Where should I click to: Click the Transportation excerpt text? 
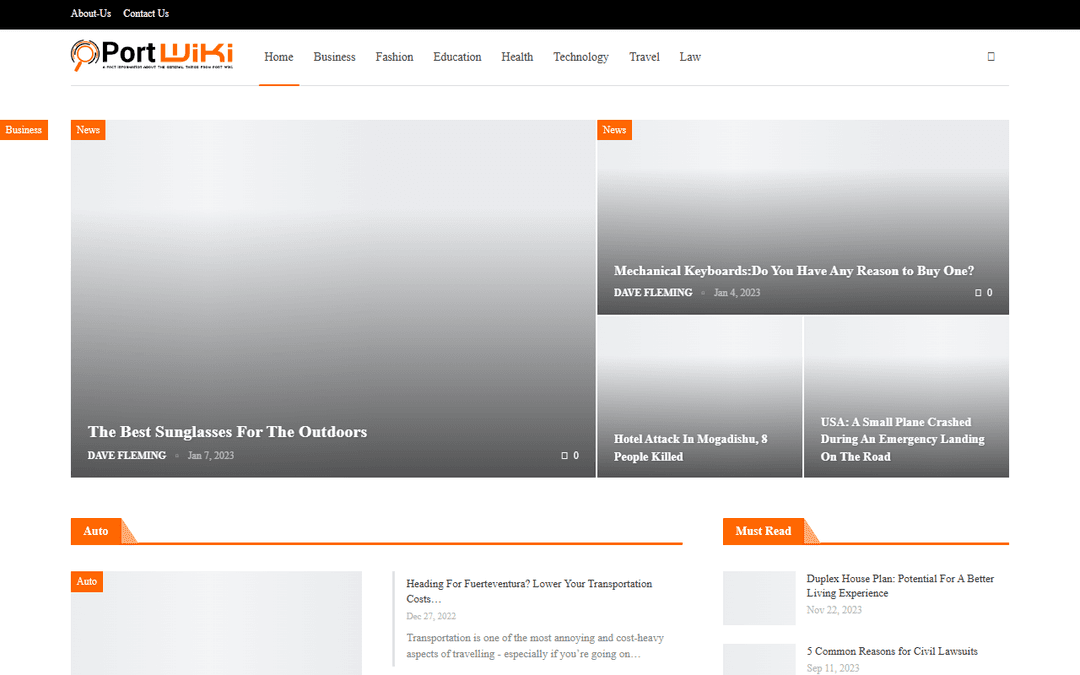(535, 646)
